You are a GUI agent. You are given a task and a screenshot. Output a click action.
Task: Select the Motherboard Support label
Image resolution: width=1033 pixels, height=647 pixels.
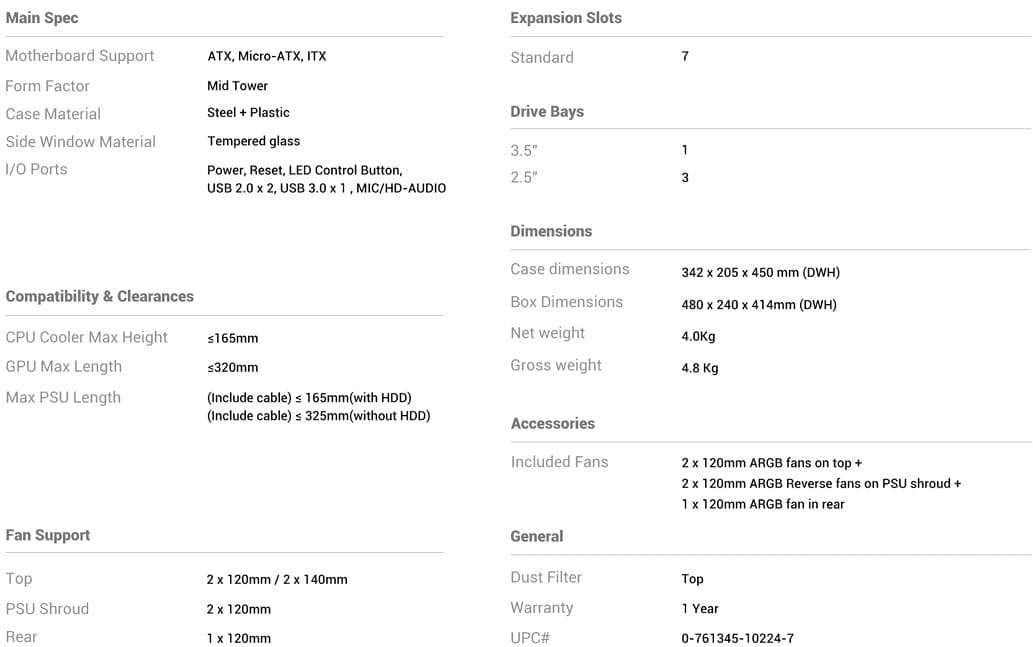80,56
